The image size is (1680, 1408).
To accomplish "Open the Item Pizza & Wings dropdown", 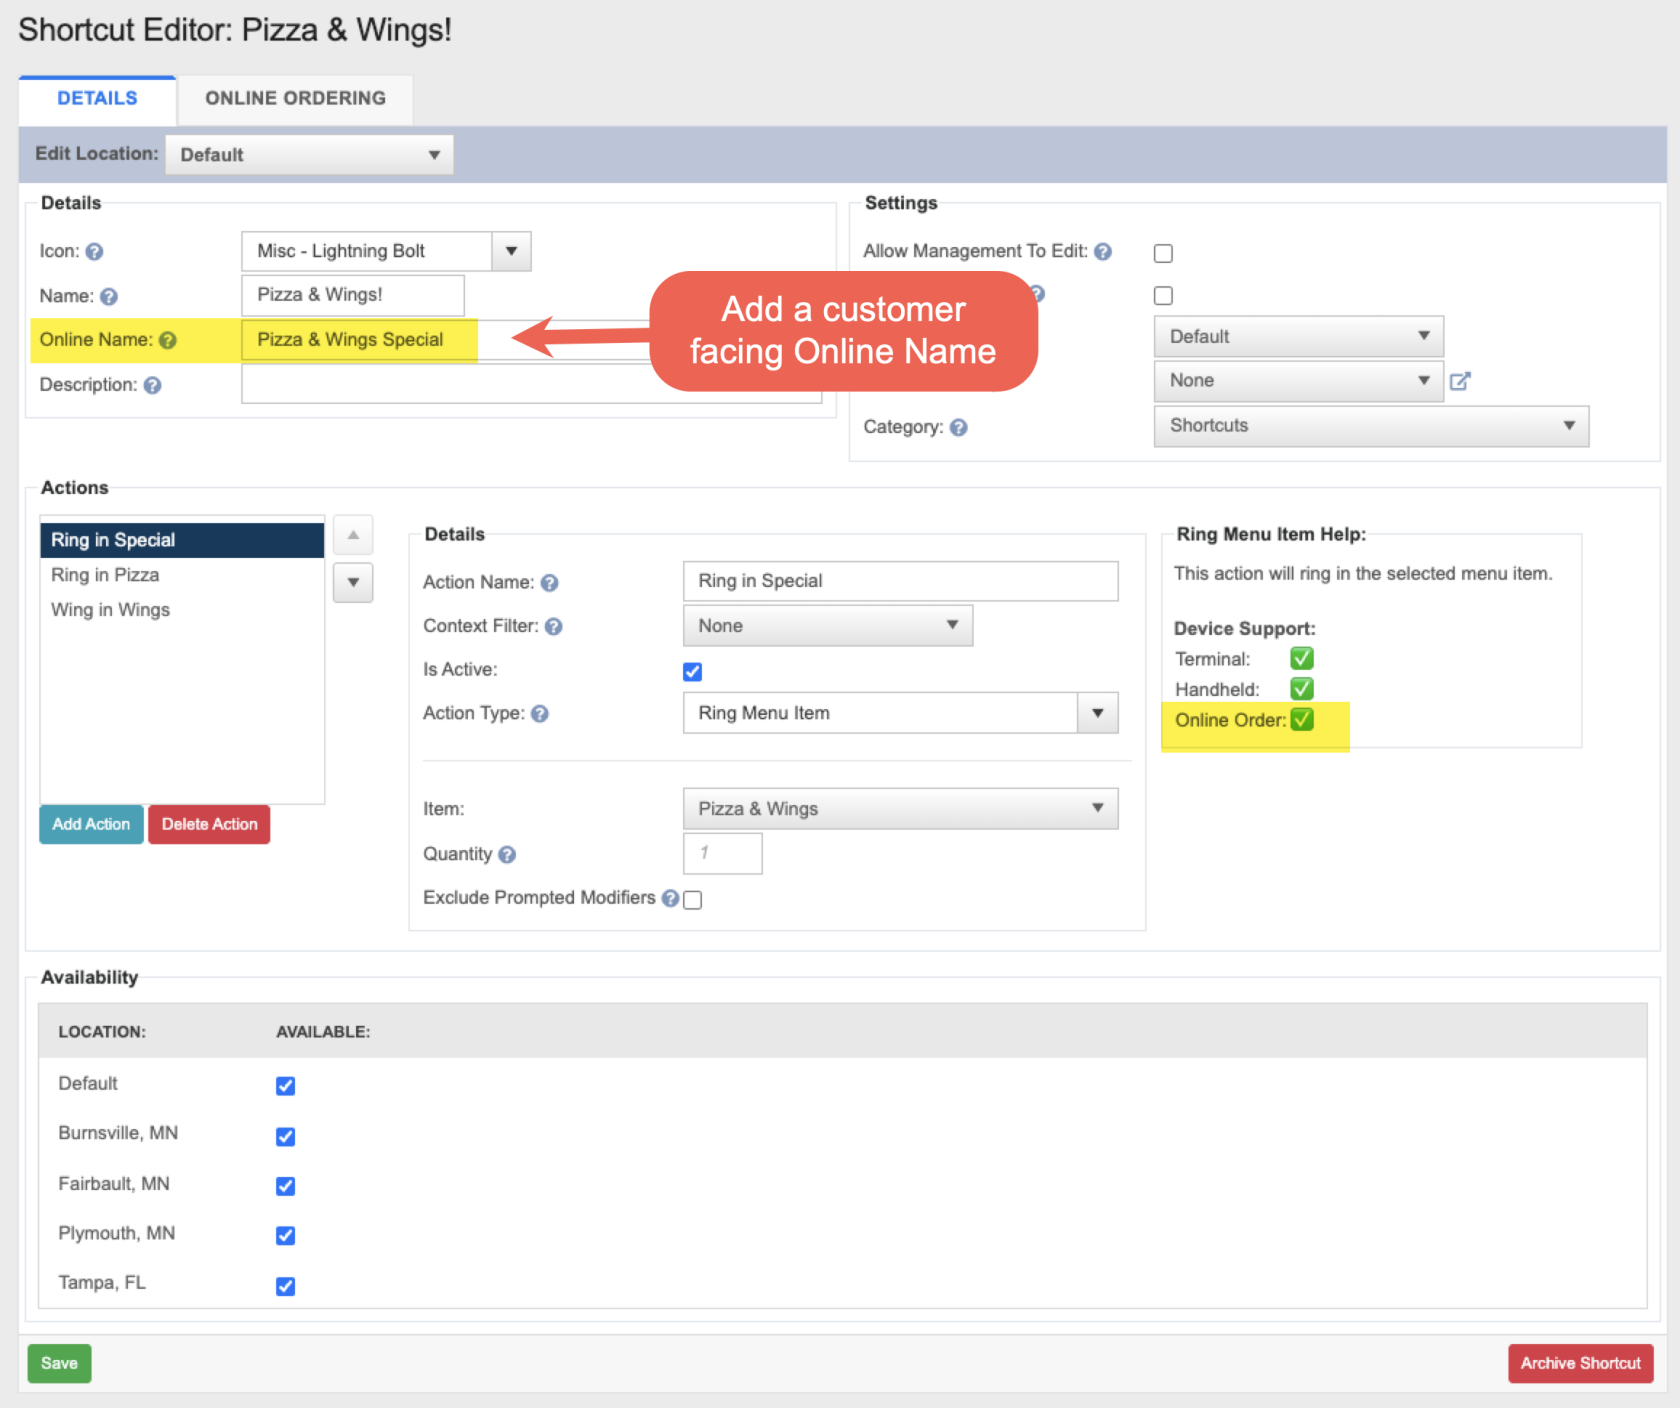I will pyautogui.click(x=900, y=809).
